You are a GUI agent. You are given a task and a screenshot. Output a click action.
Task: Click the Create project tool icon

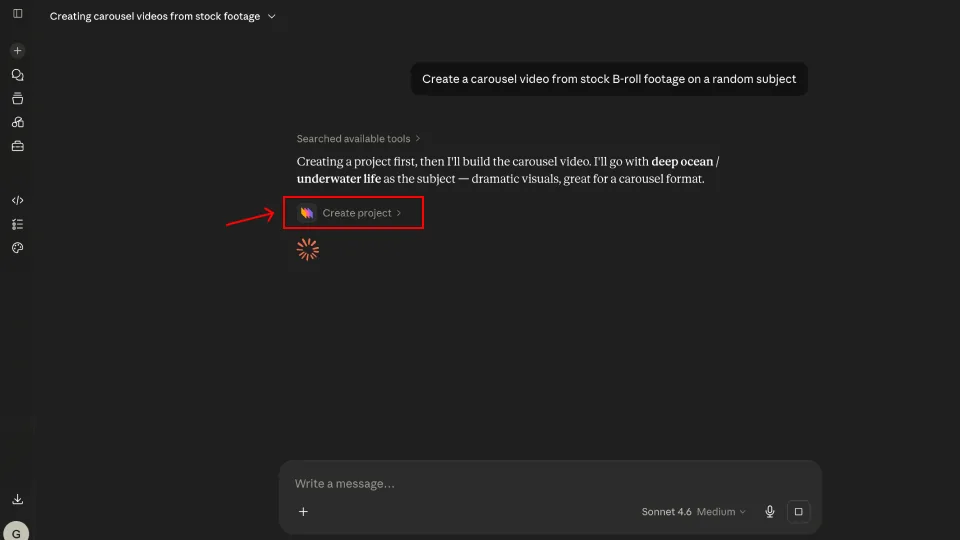point(307,213)
